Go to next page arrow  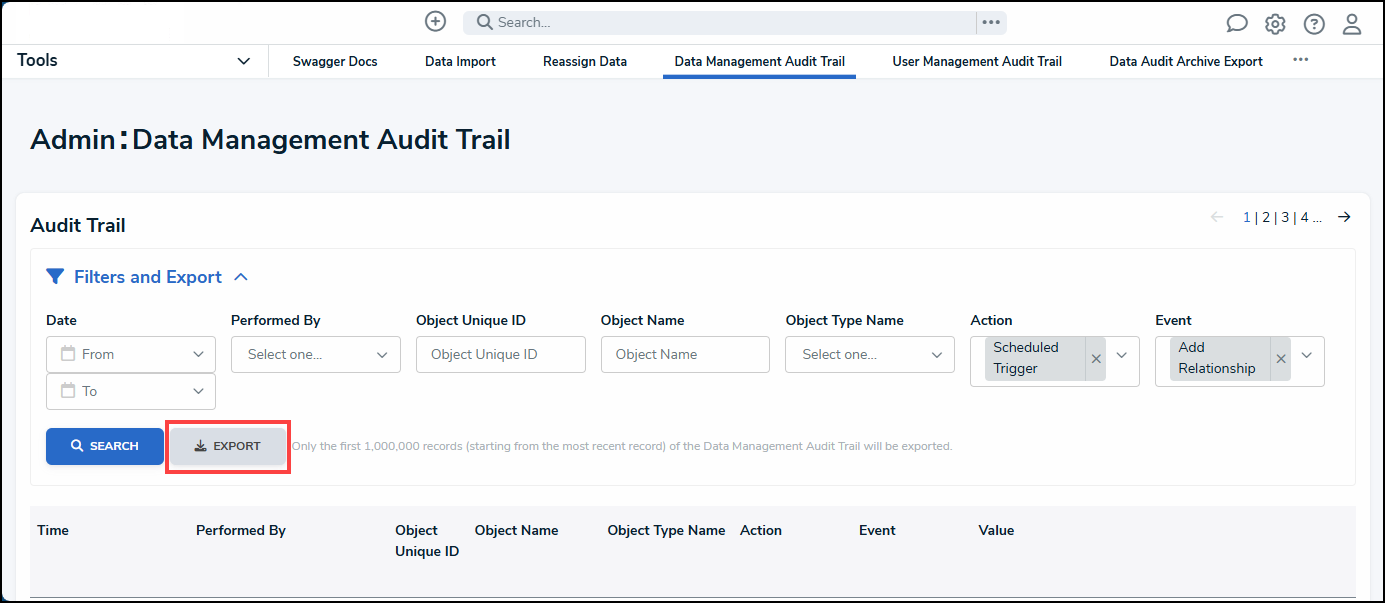1344,217
